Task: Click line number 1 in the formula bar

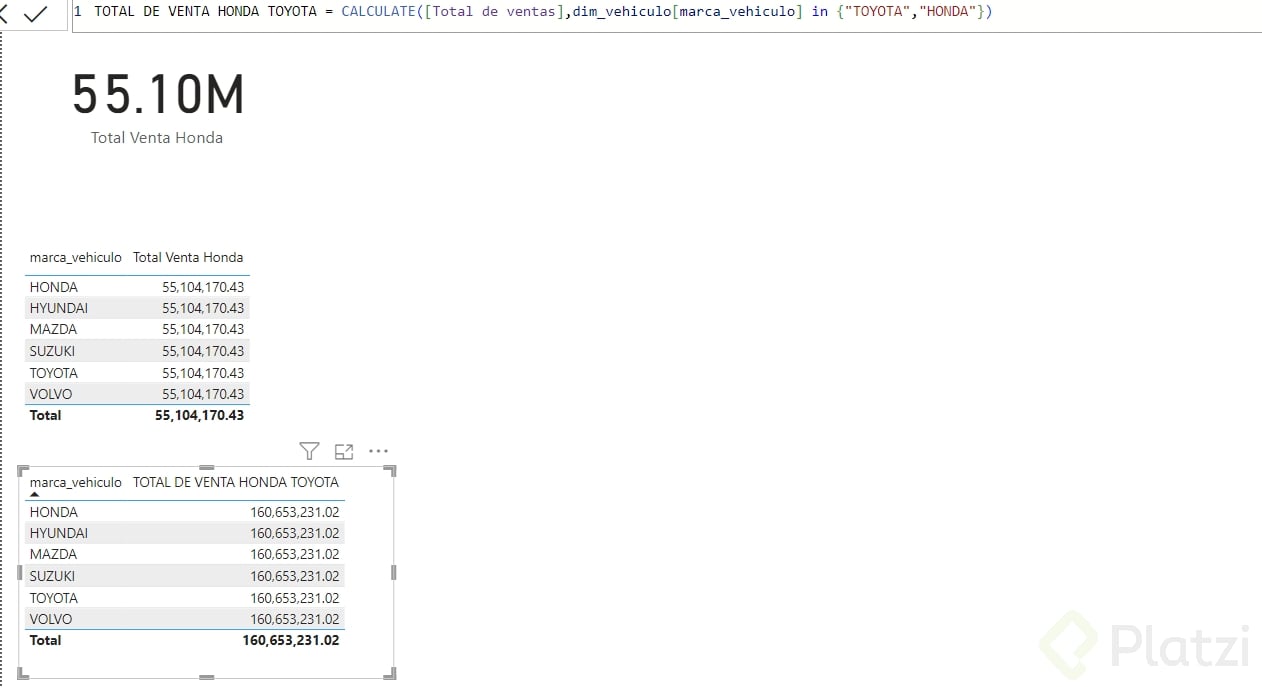Action: tap(77, 11)
